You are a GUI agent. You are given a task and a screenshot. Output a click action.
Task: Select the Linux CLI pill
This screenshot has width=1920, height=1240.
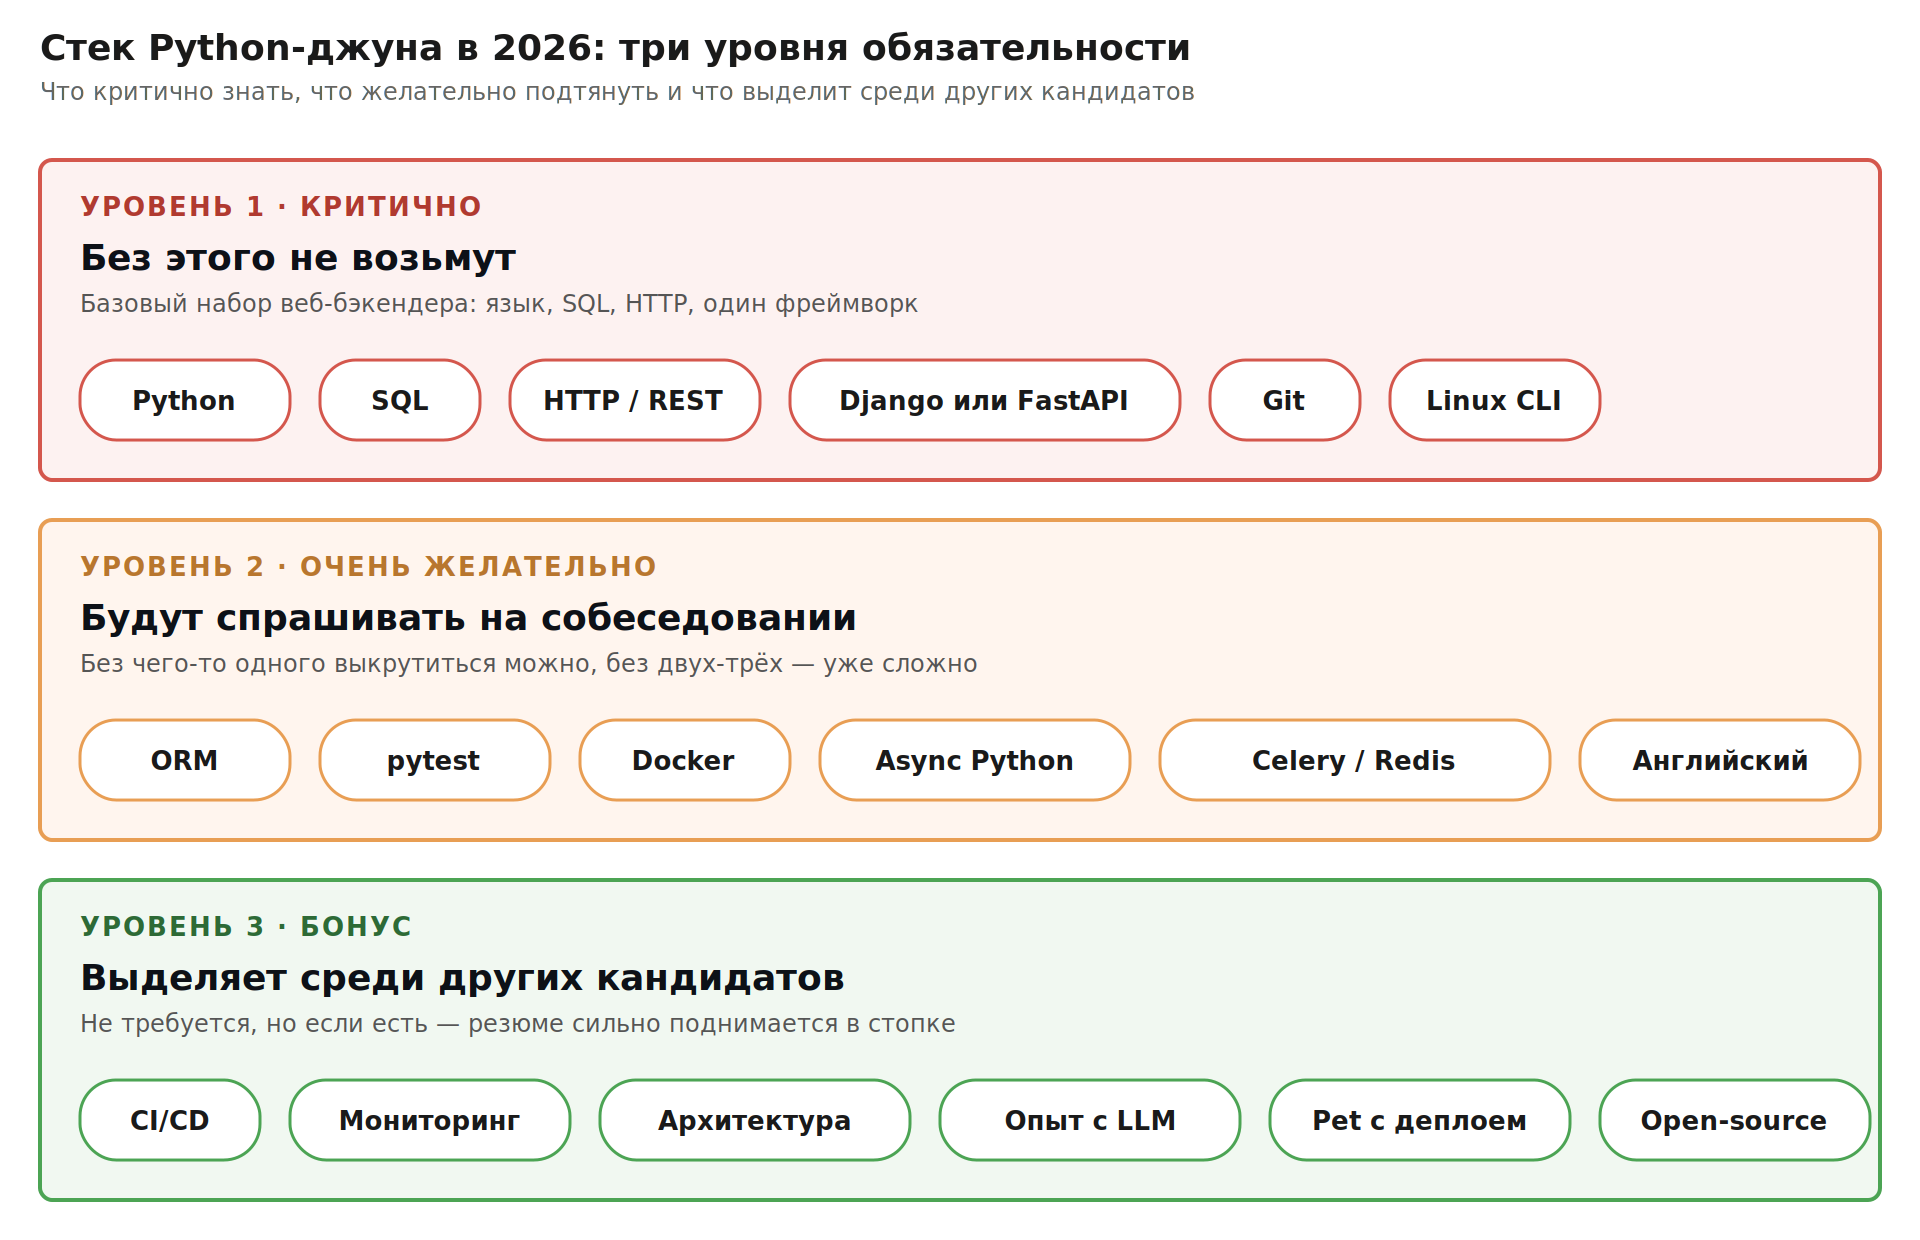pyautogui.click(x=1495, y=400)
